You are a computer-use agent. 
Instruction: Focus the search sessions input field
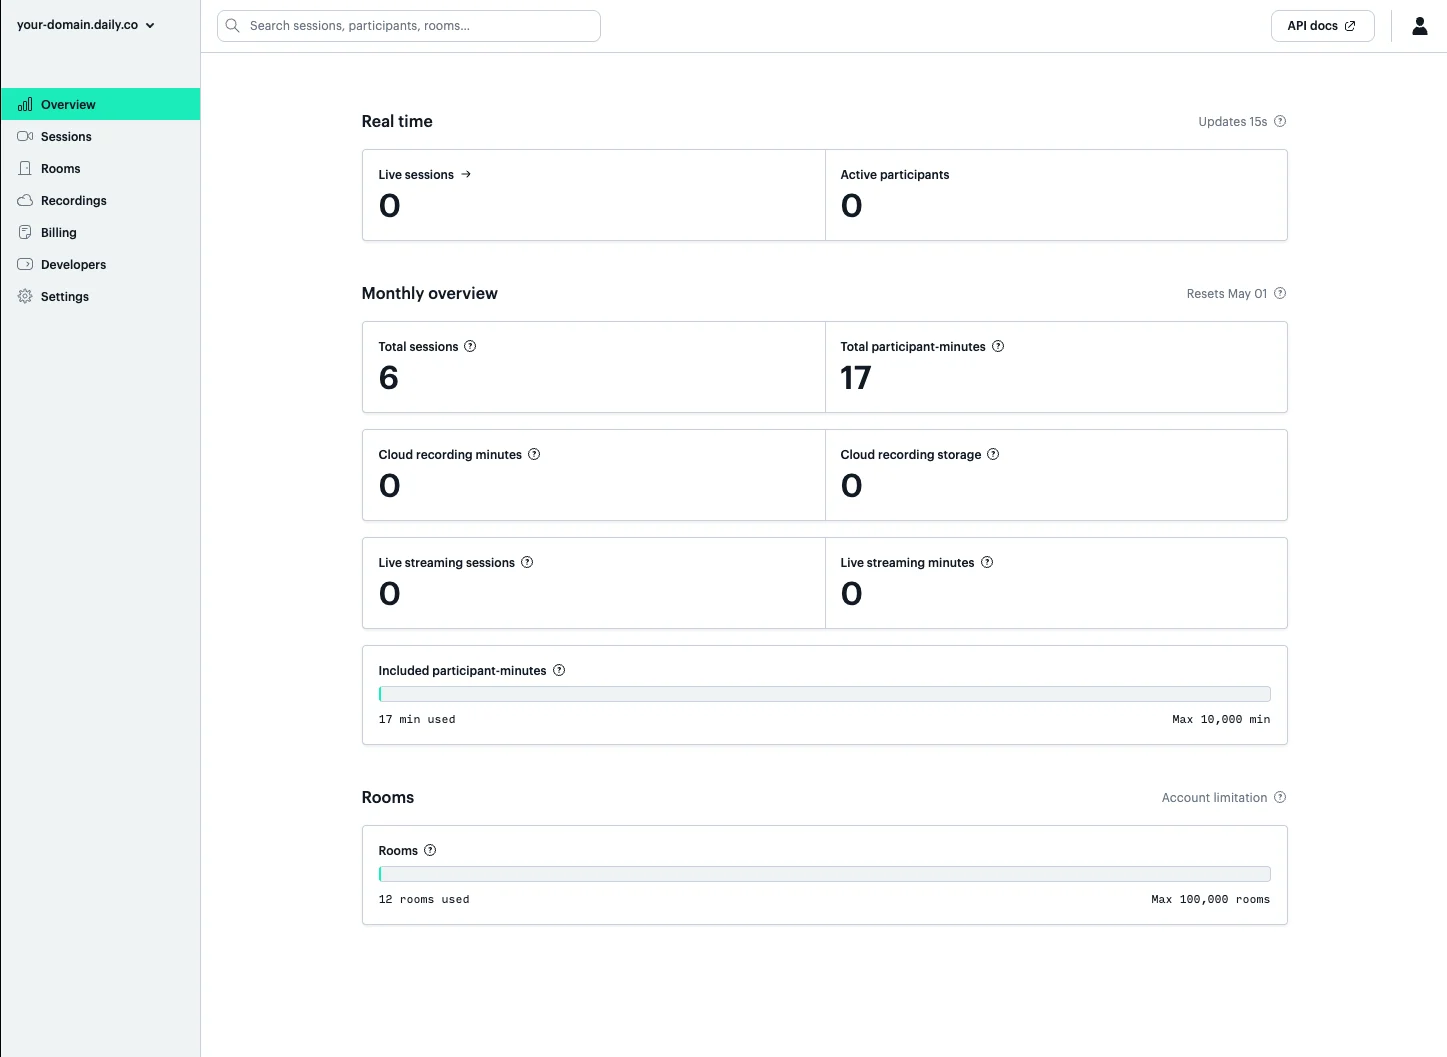coord(409,26)
